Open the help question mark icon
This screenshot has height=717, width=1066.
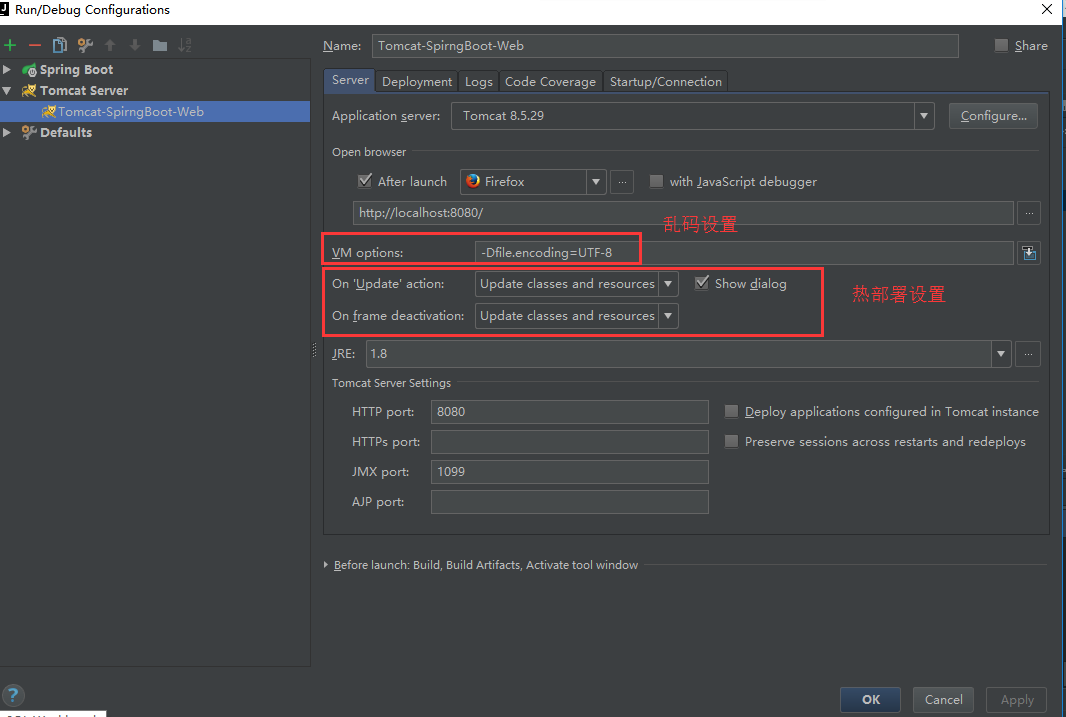point(14,695)
